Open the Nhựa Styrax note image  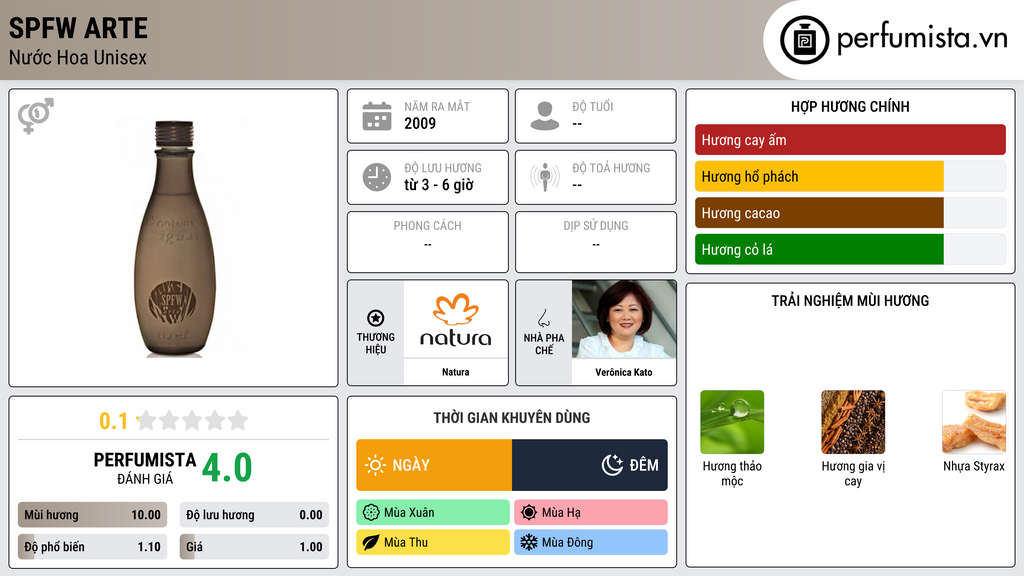coord(974,422)
